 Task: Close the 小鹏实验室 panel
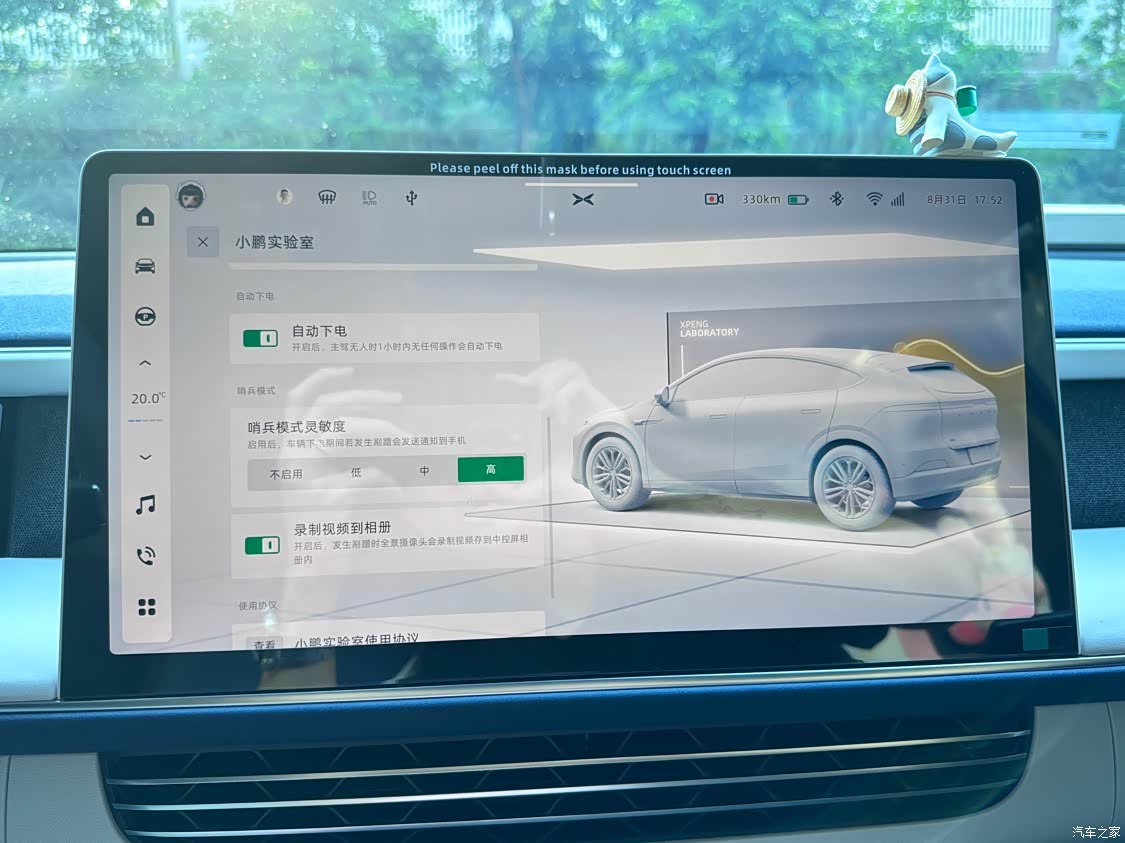click(203, 242)
